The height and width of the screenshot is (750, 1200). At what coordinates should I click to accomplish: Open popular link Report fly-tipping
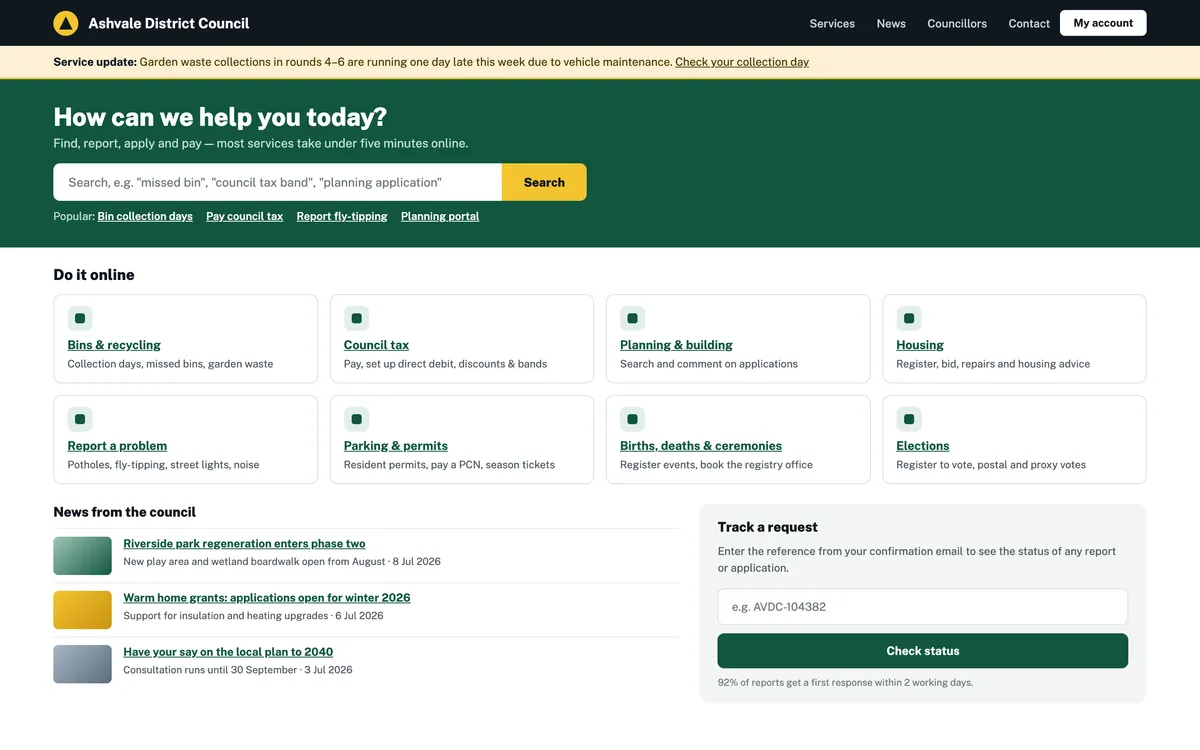coord(342,216)
